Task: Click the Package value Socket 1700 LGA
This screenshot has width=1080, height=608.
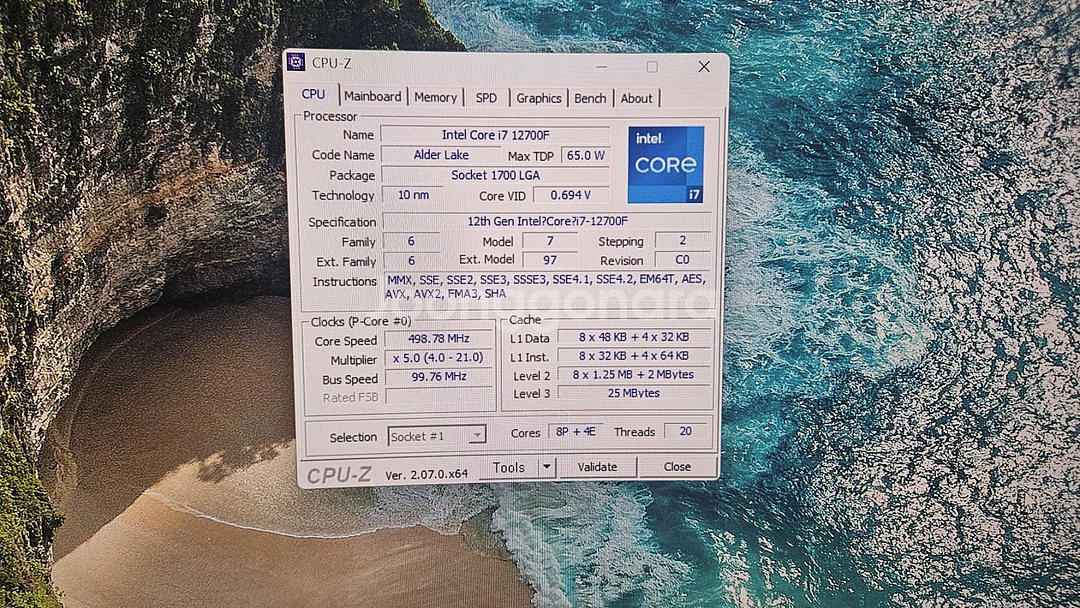Action: click(495, 176)
